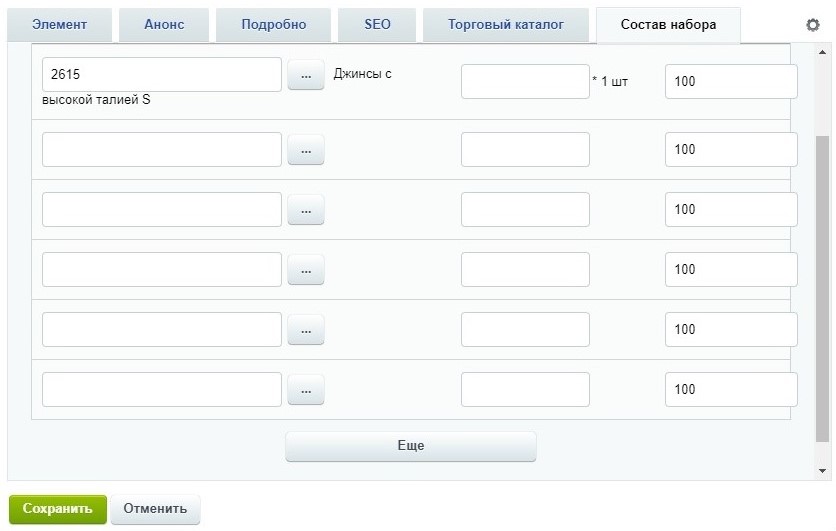
Task: Click the vertical scrollbar thumb
Action: pos(822,288)
